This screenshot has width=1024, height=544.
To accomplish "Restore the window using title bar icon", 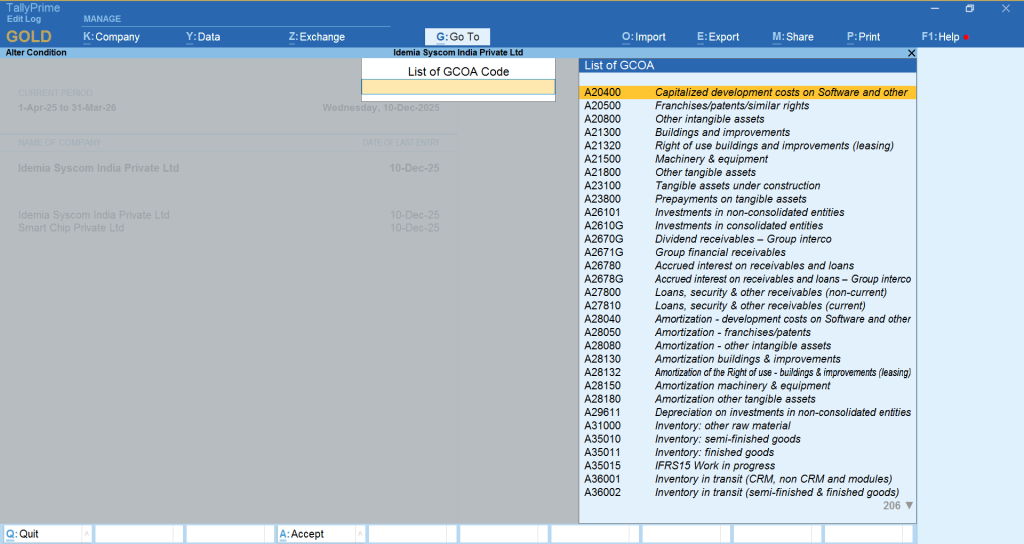I will pos(969,9).
